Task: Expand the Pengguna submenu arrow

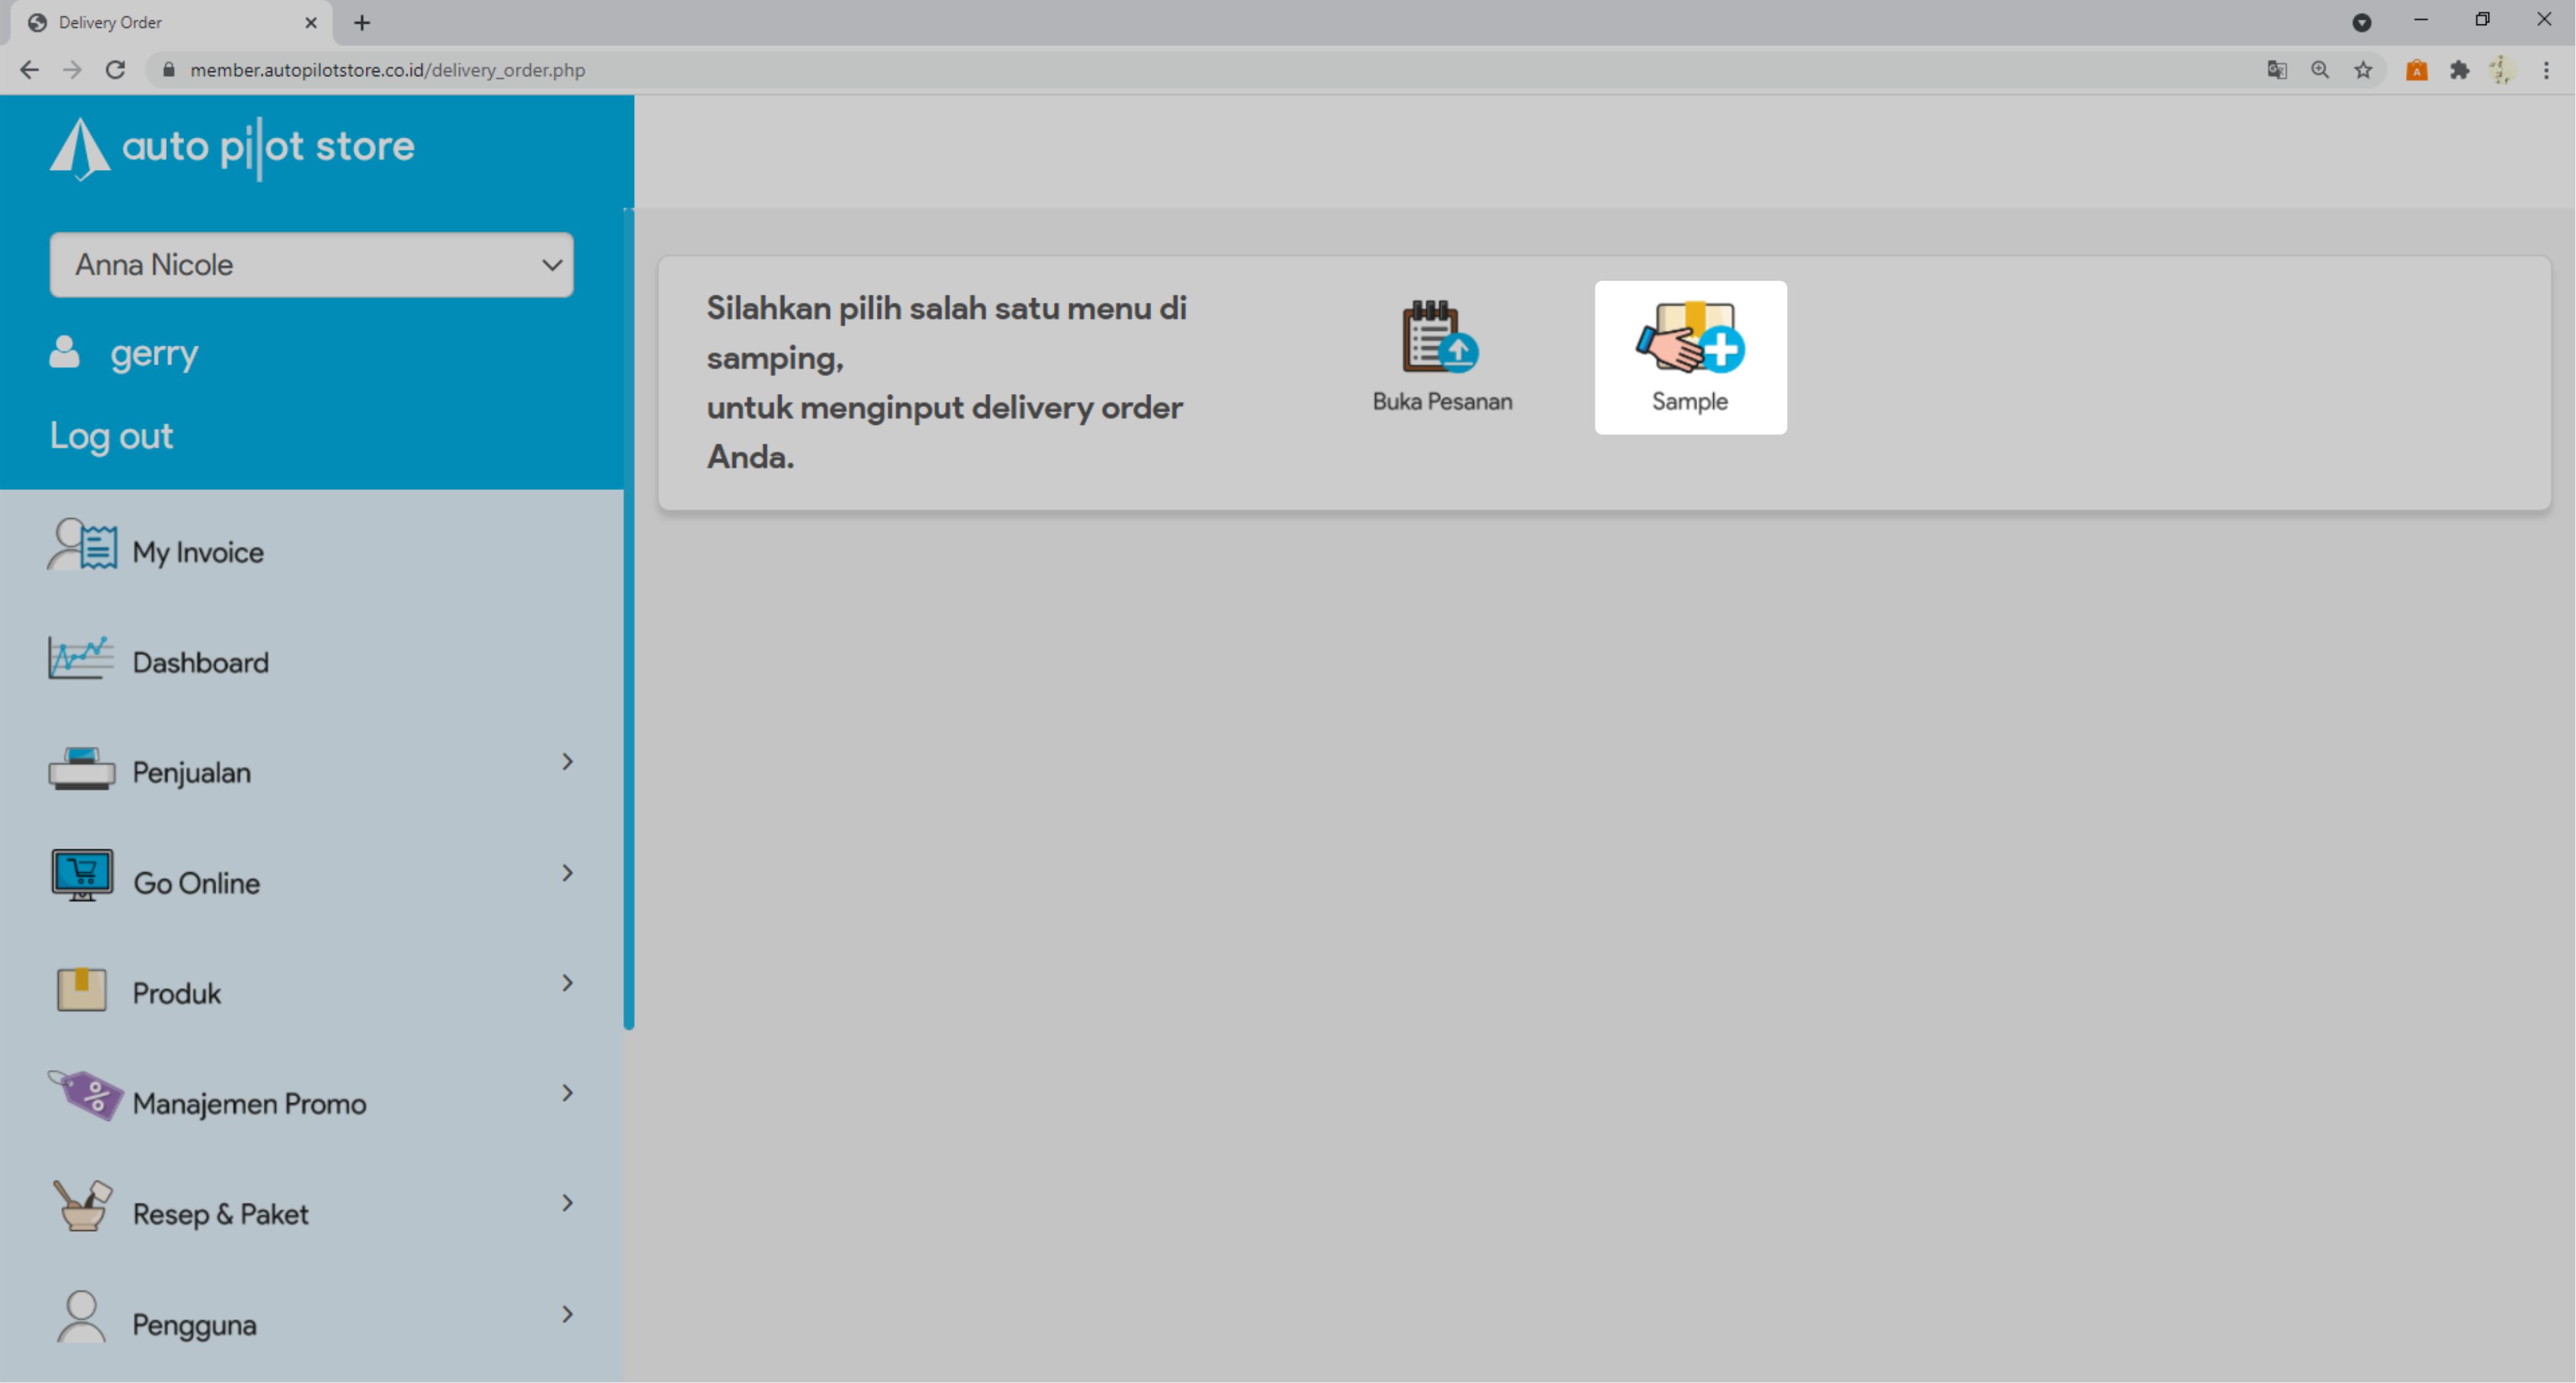Action: 567,1314
